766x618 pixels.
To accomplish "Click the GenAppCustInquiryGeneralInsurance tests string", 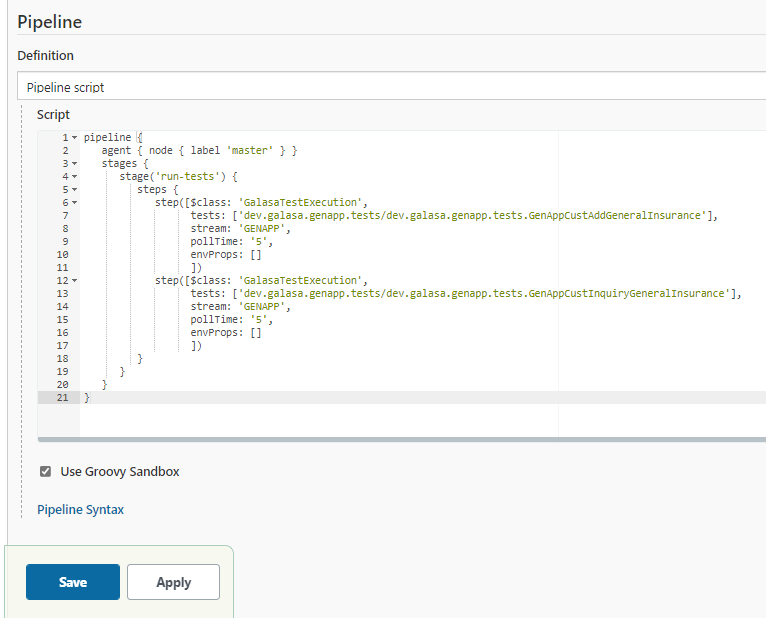I will point(484,294).
